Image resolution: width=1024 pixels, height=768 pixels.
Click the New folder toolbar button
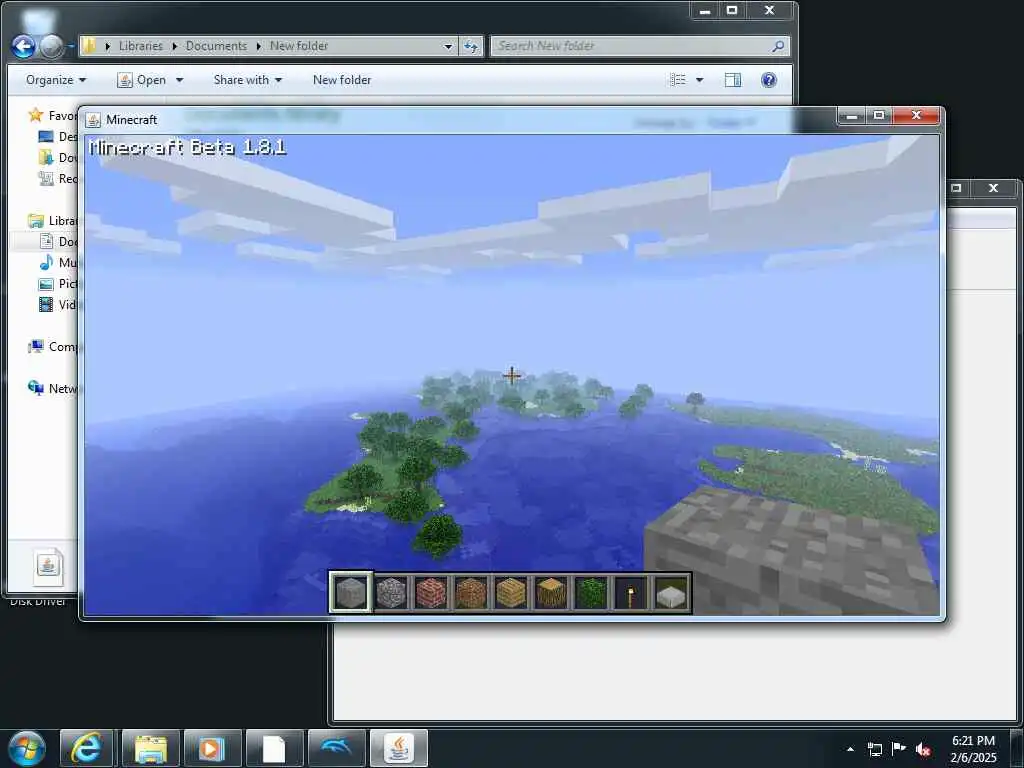point(342,80)
